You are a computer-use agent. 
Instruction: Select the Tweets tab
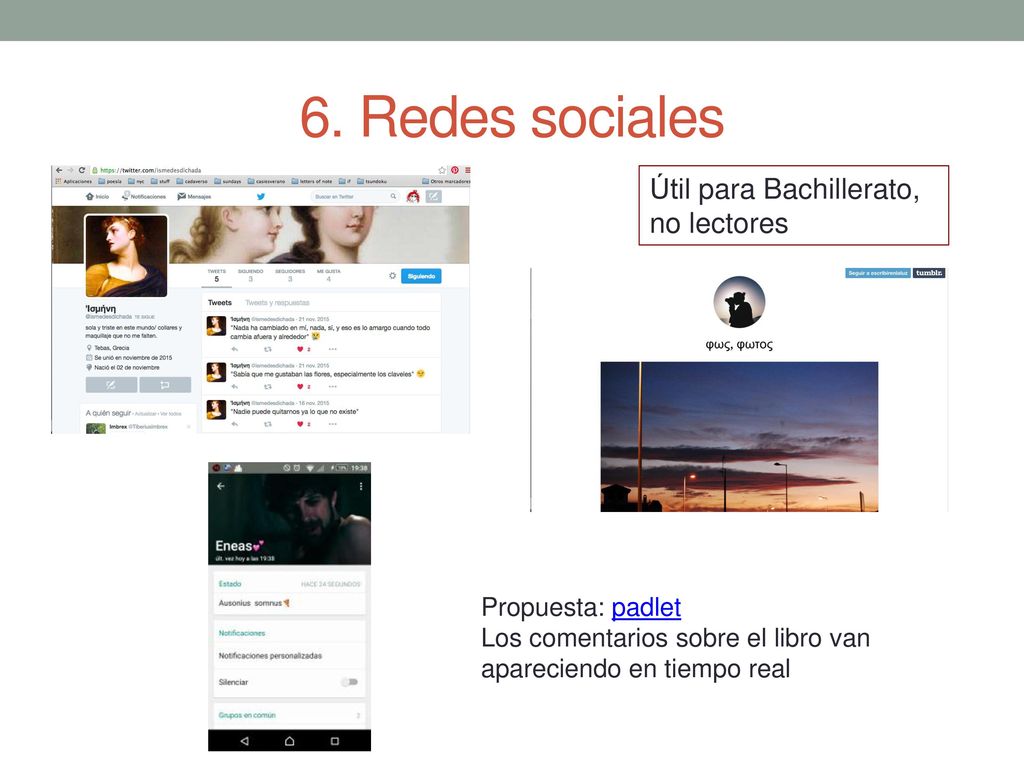tap(219, 303)
